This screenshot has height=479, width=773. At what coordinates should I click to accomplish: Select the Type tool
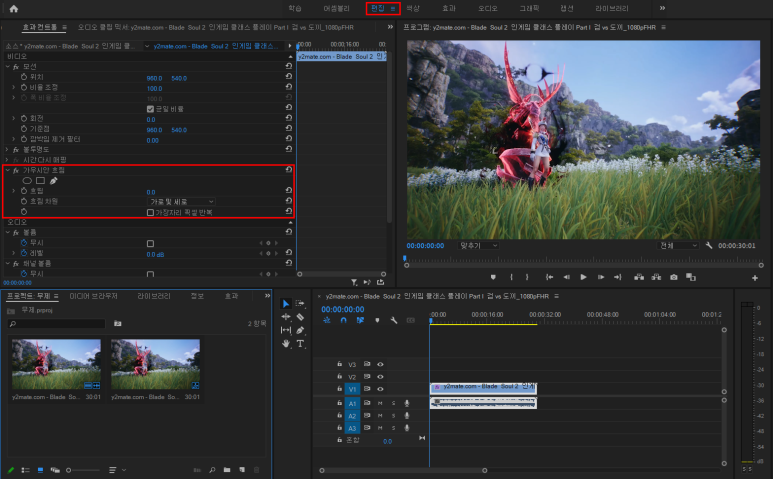coord(300,343)
